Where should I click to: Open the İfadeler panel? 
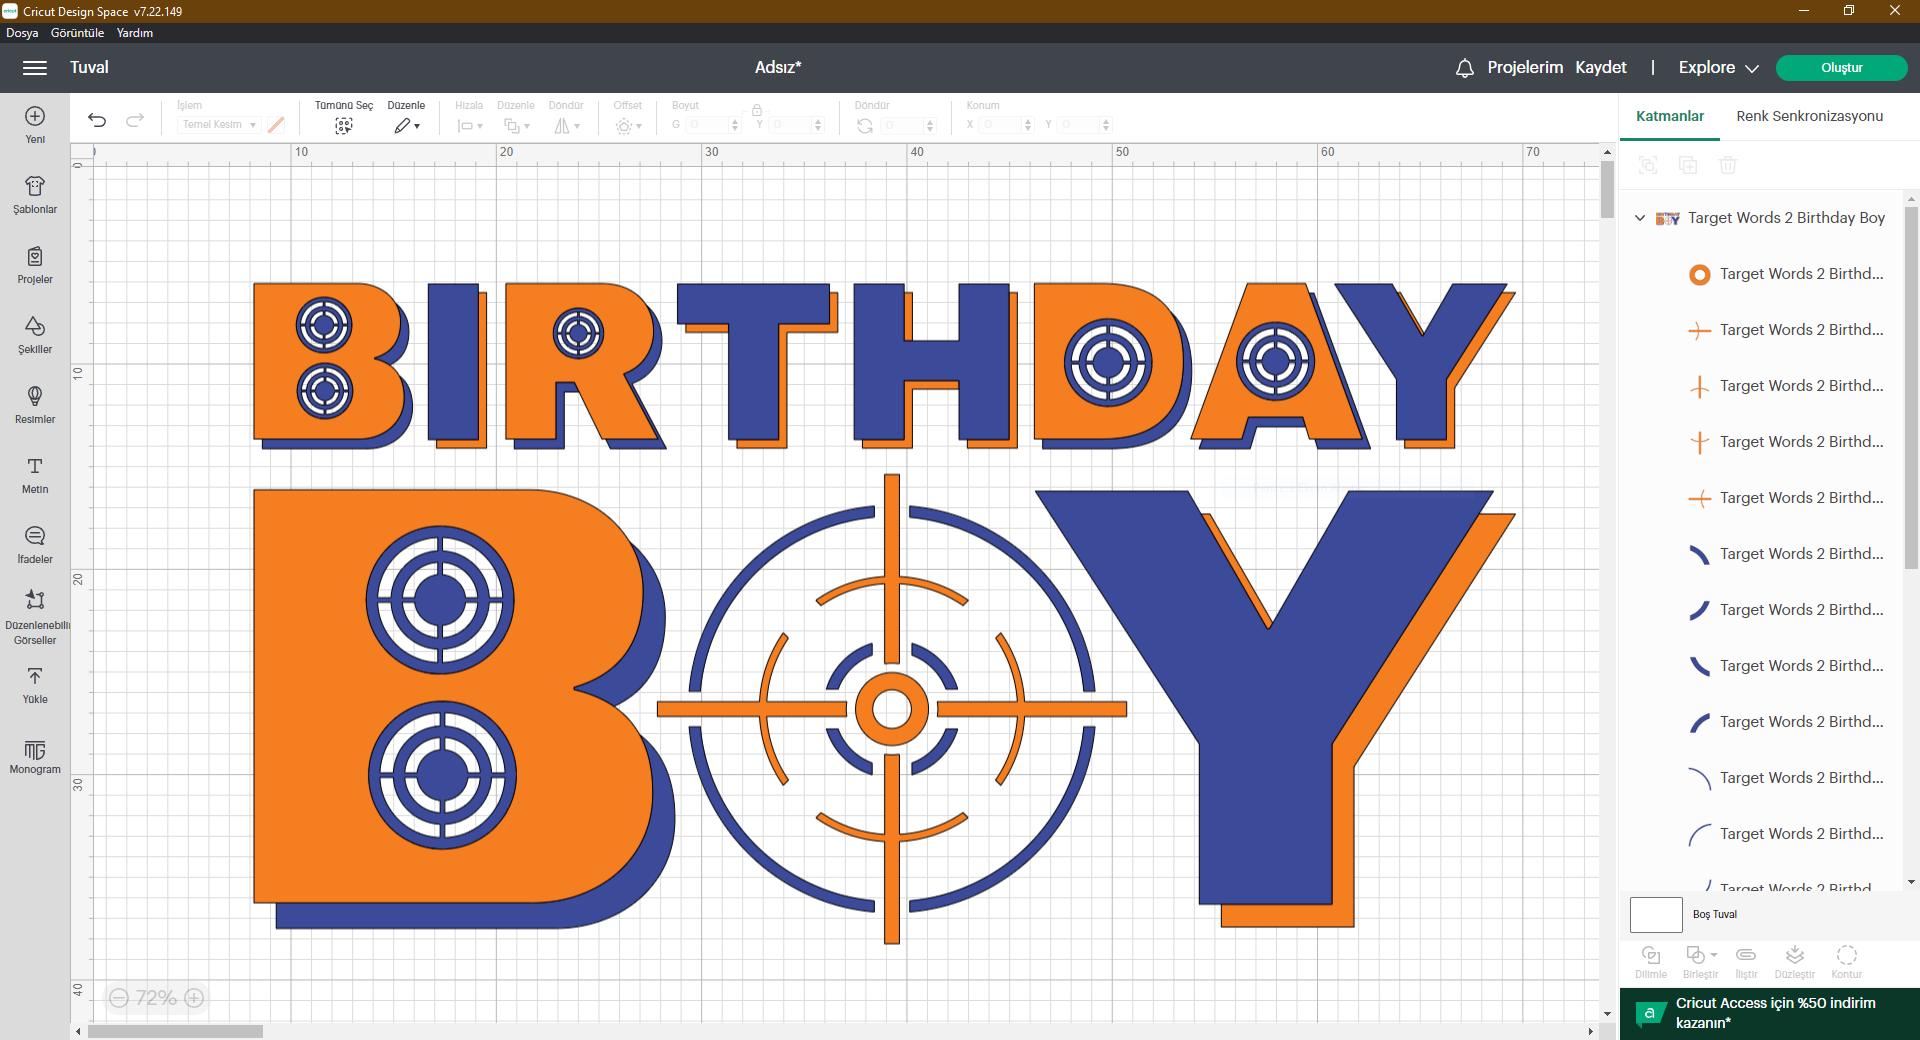tap(34, 545)
